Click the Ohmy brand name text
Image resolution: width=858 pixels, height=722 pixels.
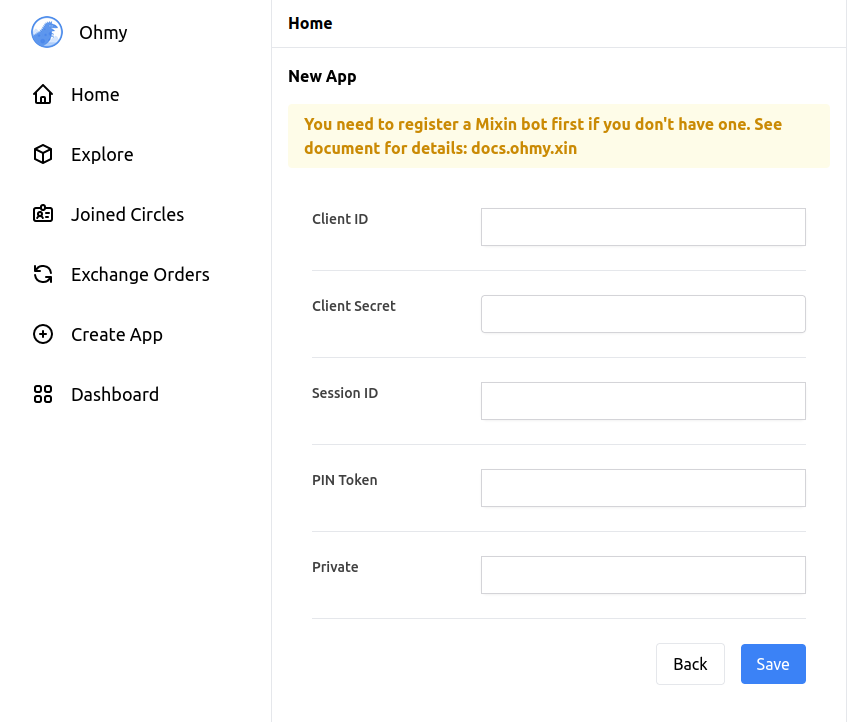pos(103,33)
